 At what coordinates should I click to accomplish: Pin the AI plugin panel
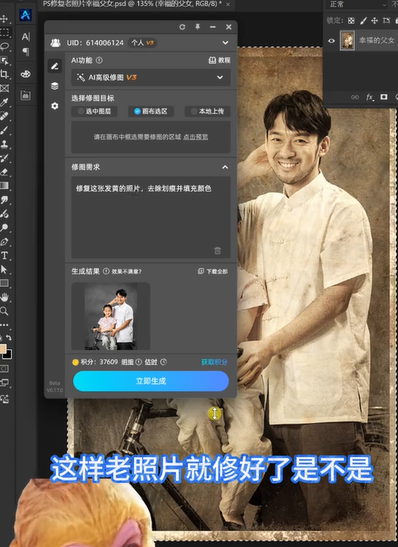tap(197, 27)
